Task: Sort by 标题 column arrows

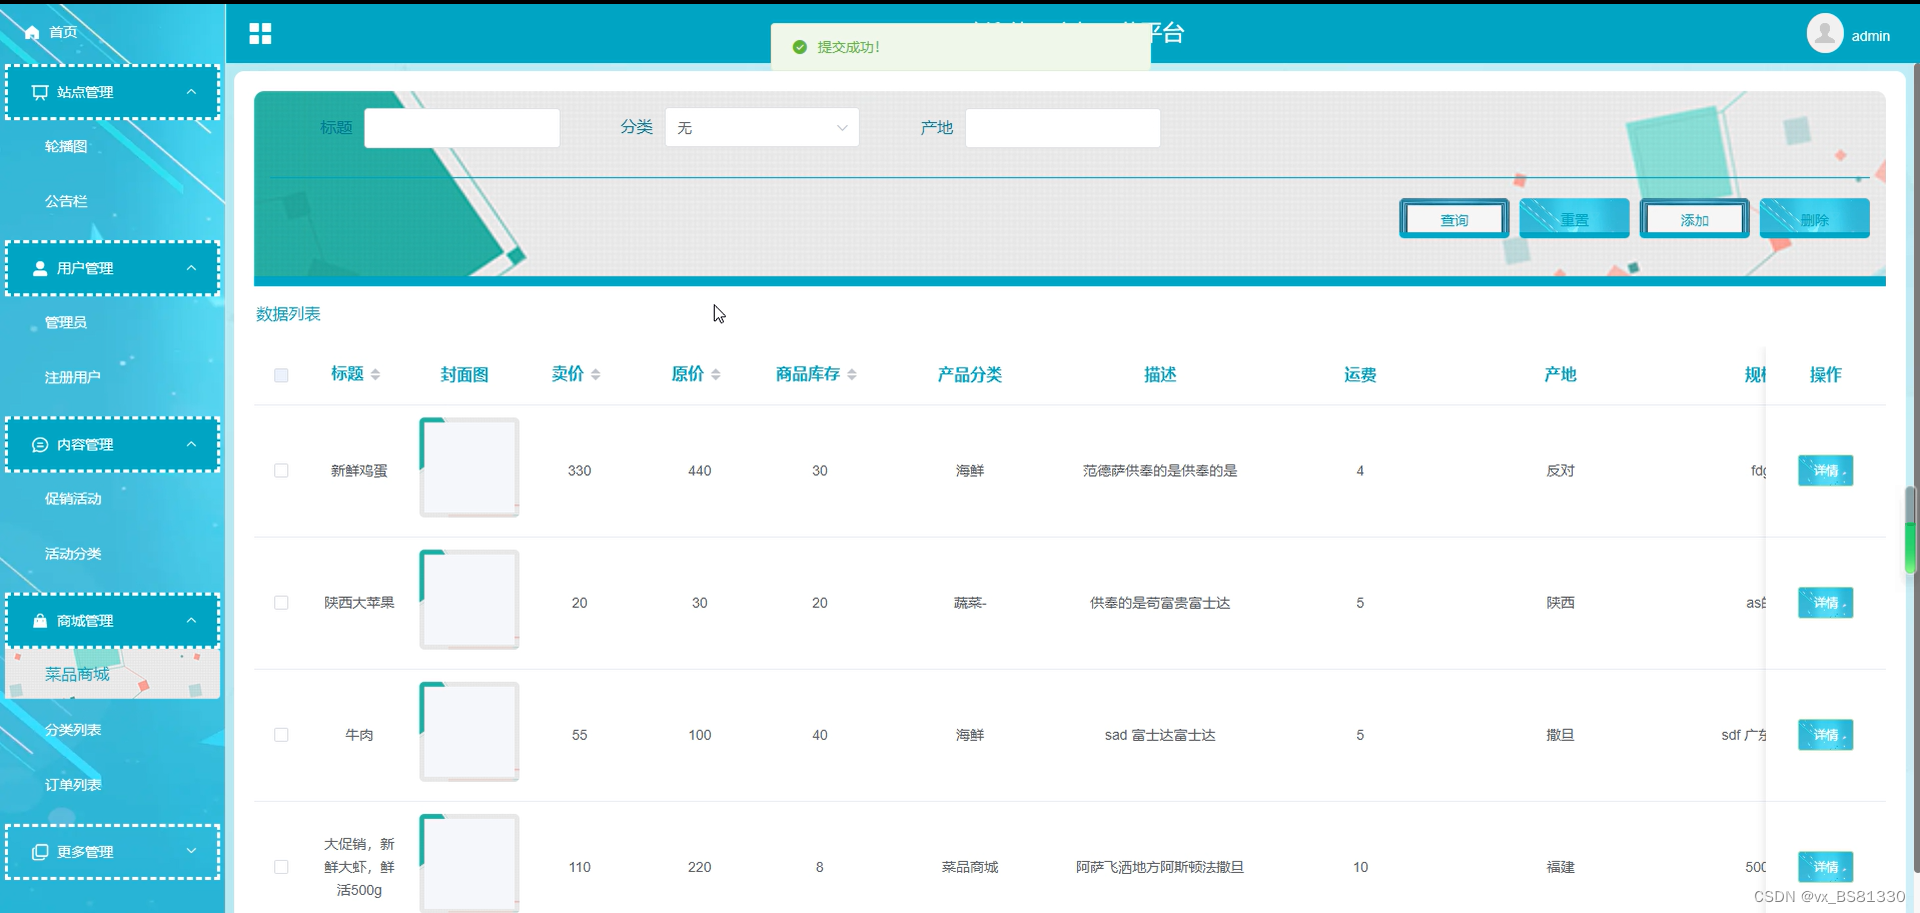Action: click(x=376, y=374)
